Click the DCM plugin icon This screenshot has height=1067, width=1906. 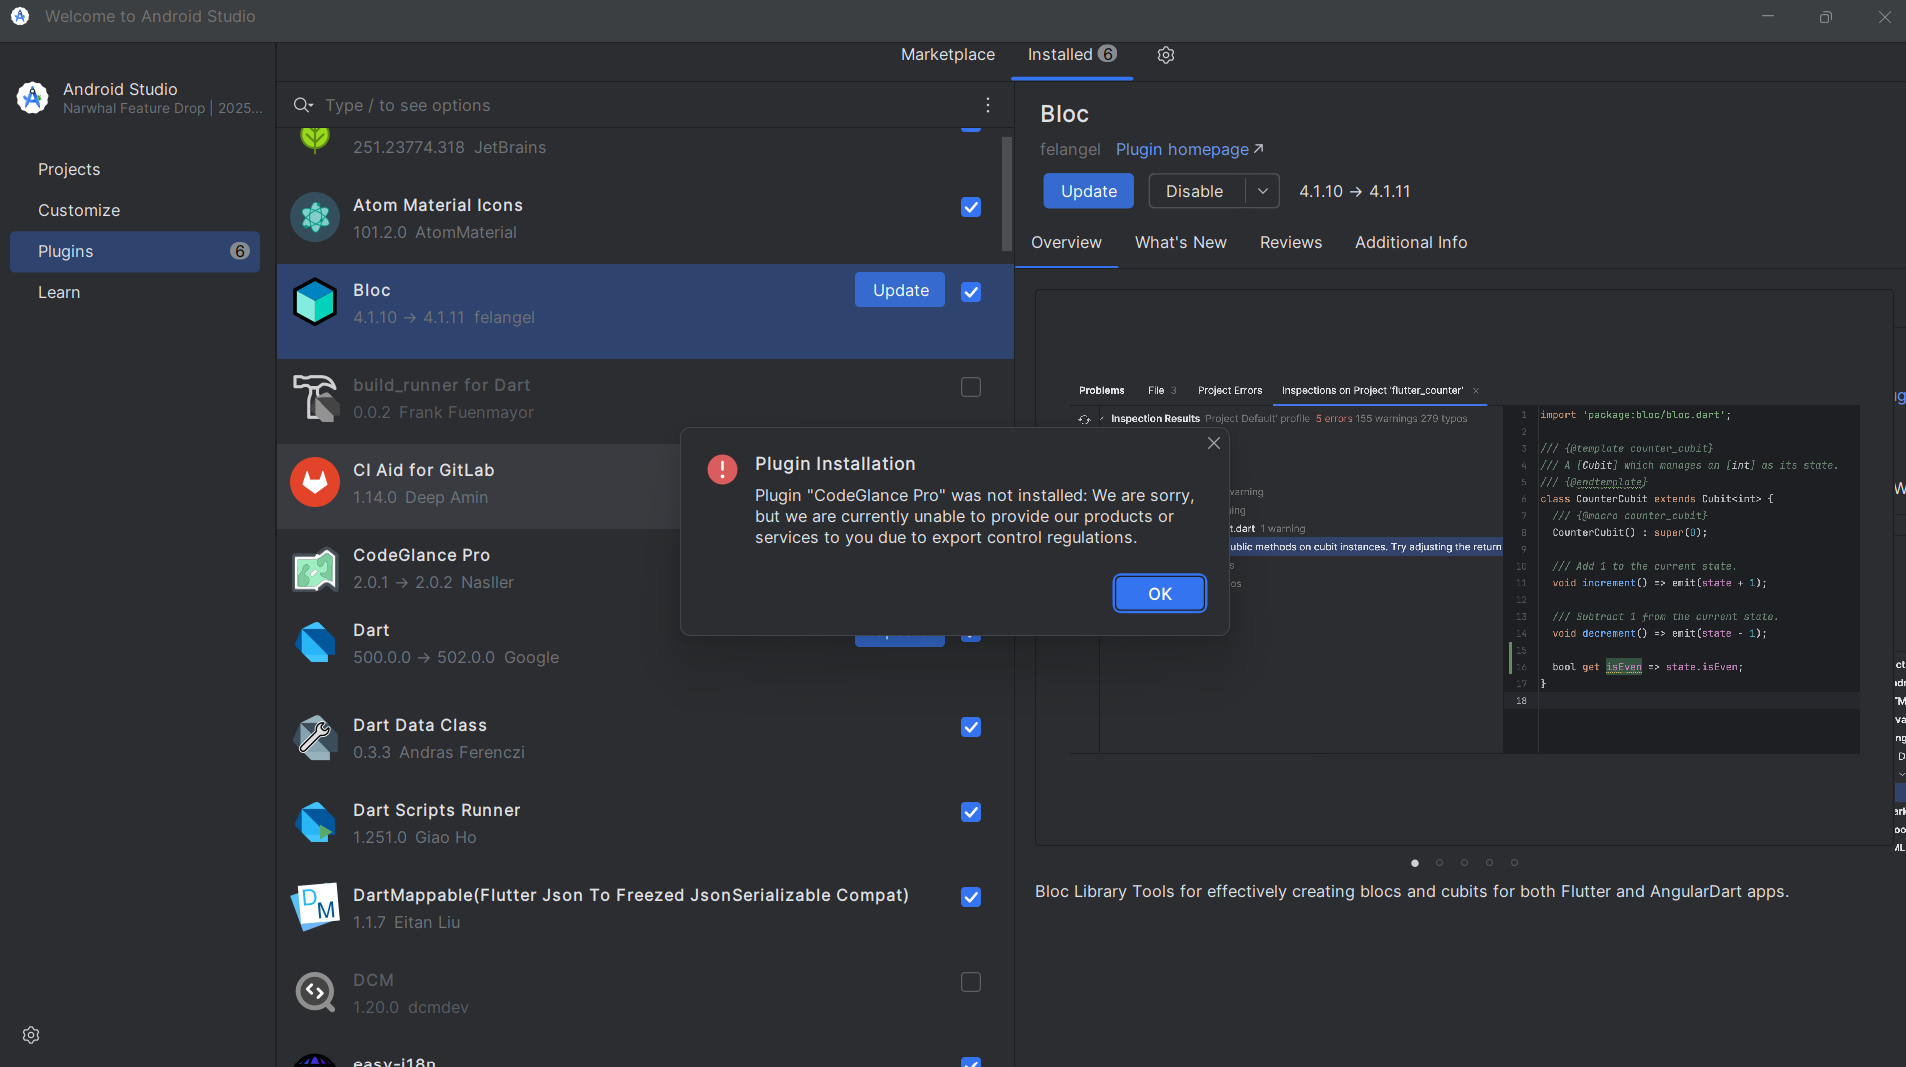(x=315, y=993)
